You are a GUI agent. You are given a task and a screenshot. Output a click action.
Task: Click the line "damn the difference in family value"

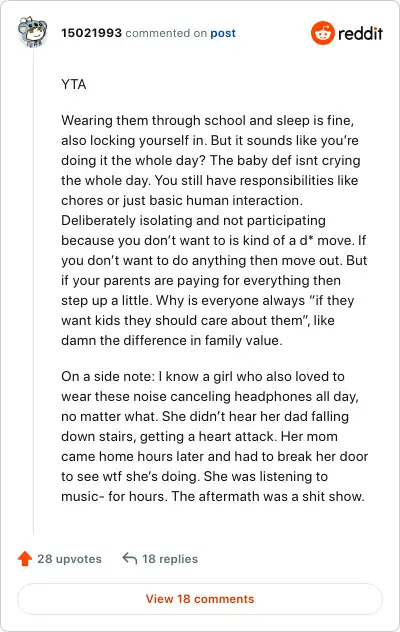[172, 340]
